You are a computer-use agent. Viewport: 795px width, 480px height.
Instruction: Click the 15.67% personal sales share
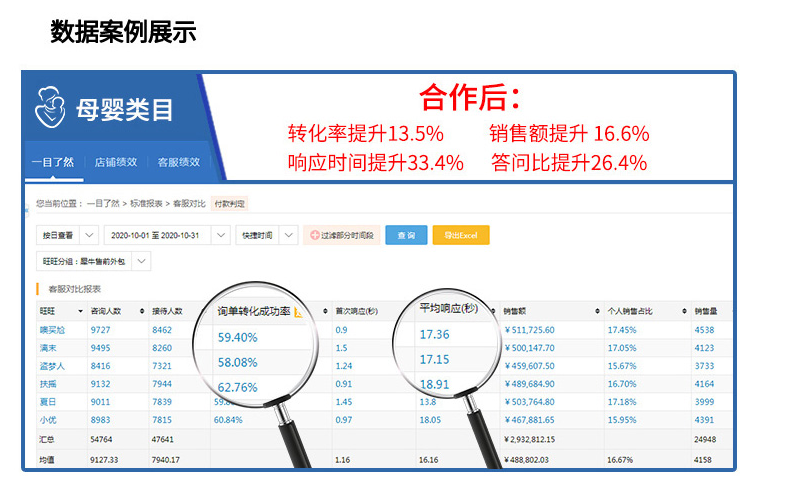point(622,366)
